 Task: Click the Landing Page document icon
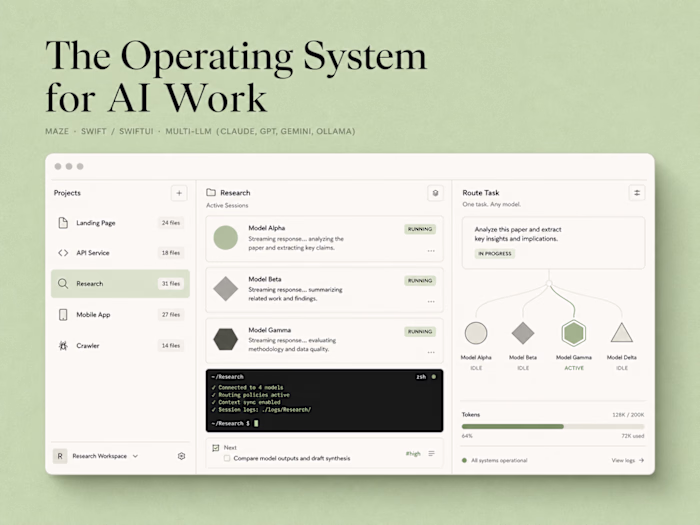pyautogui.click(x=63, y=223)
